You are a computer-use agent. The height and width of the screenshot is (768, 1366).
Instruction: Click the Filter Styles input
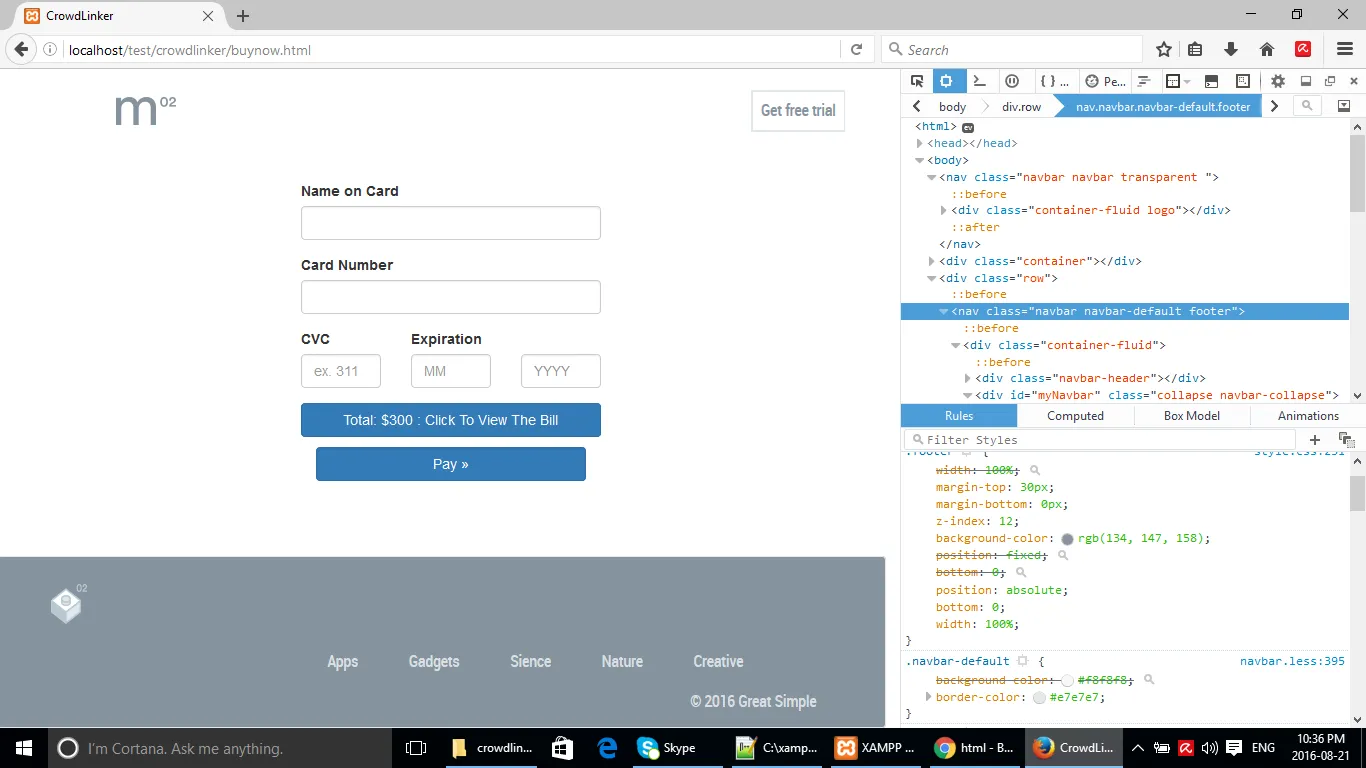(x=1100, y=440)
